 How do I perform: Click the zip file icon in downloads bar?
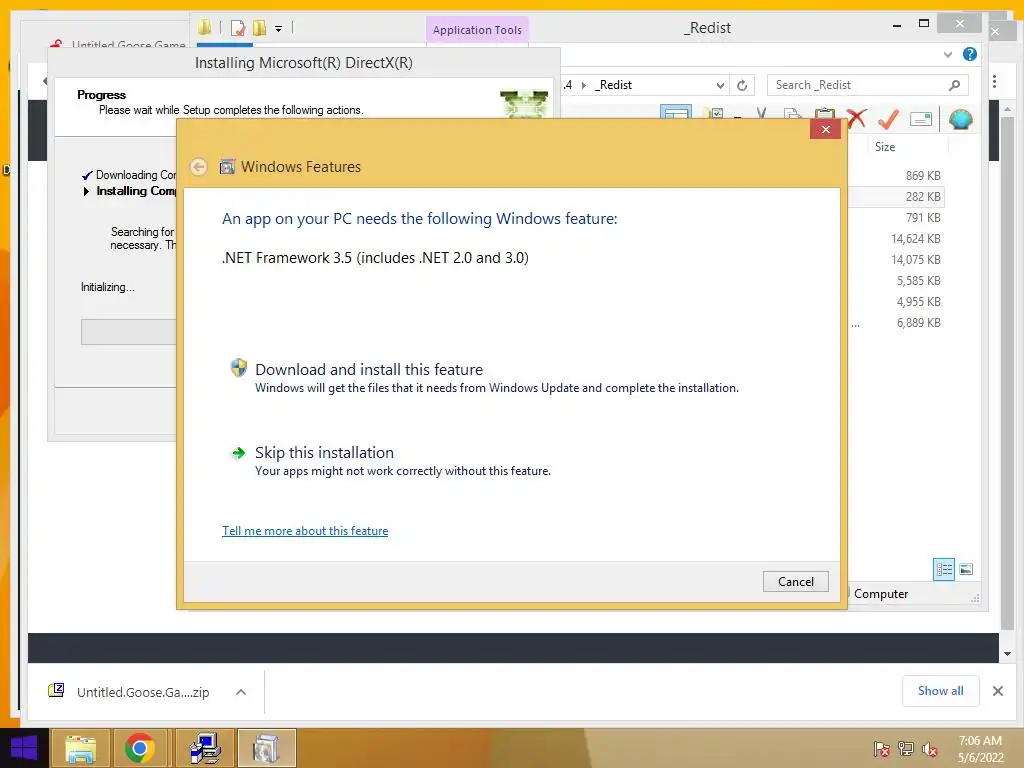pos(56,691)
